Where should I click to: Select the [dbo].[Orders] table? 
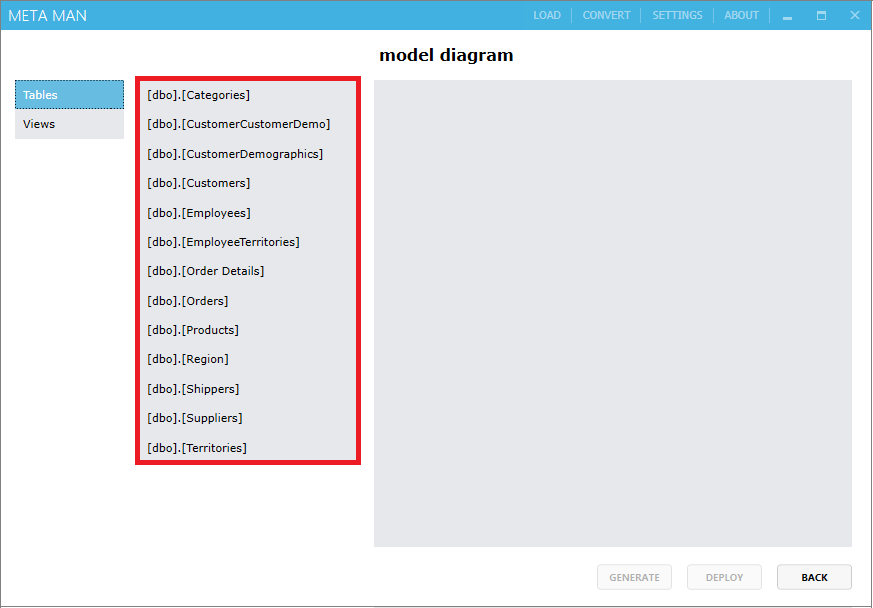point(187,300)
